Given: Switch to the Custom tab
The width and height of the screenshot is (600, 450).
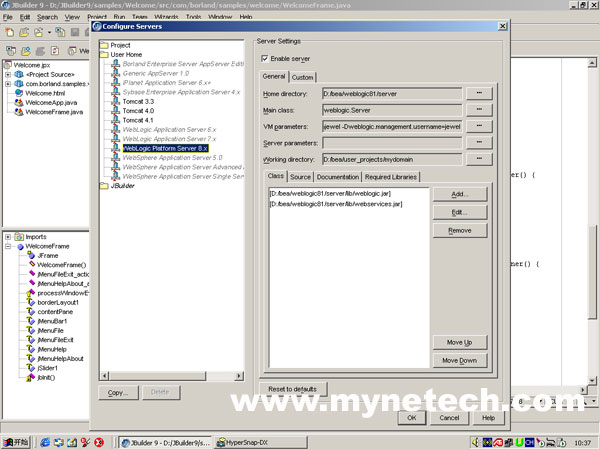Looking at the screenshot, I should click(x=302, y=77).
